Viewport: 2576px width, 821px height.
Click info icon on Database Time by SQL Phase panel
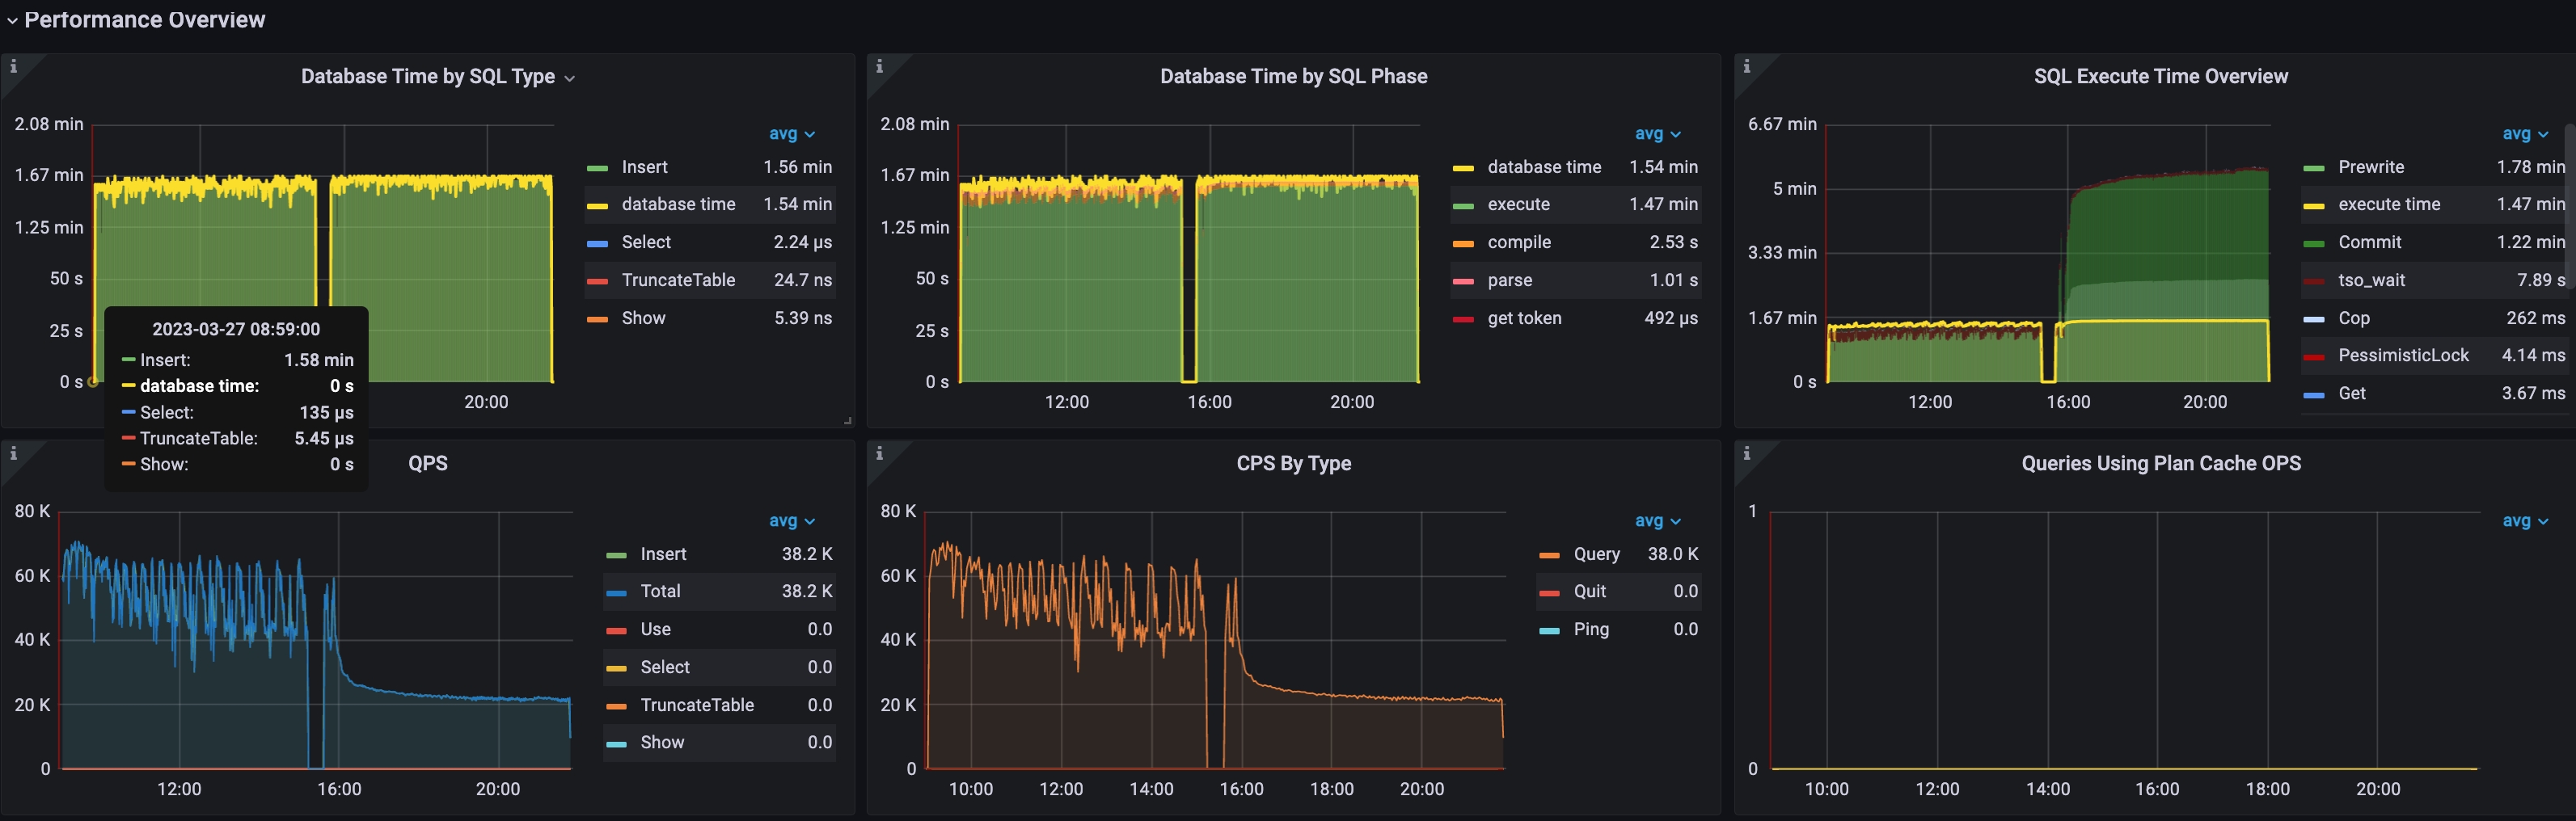tap(879, 65)
